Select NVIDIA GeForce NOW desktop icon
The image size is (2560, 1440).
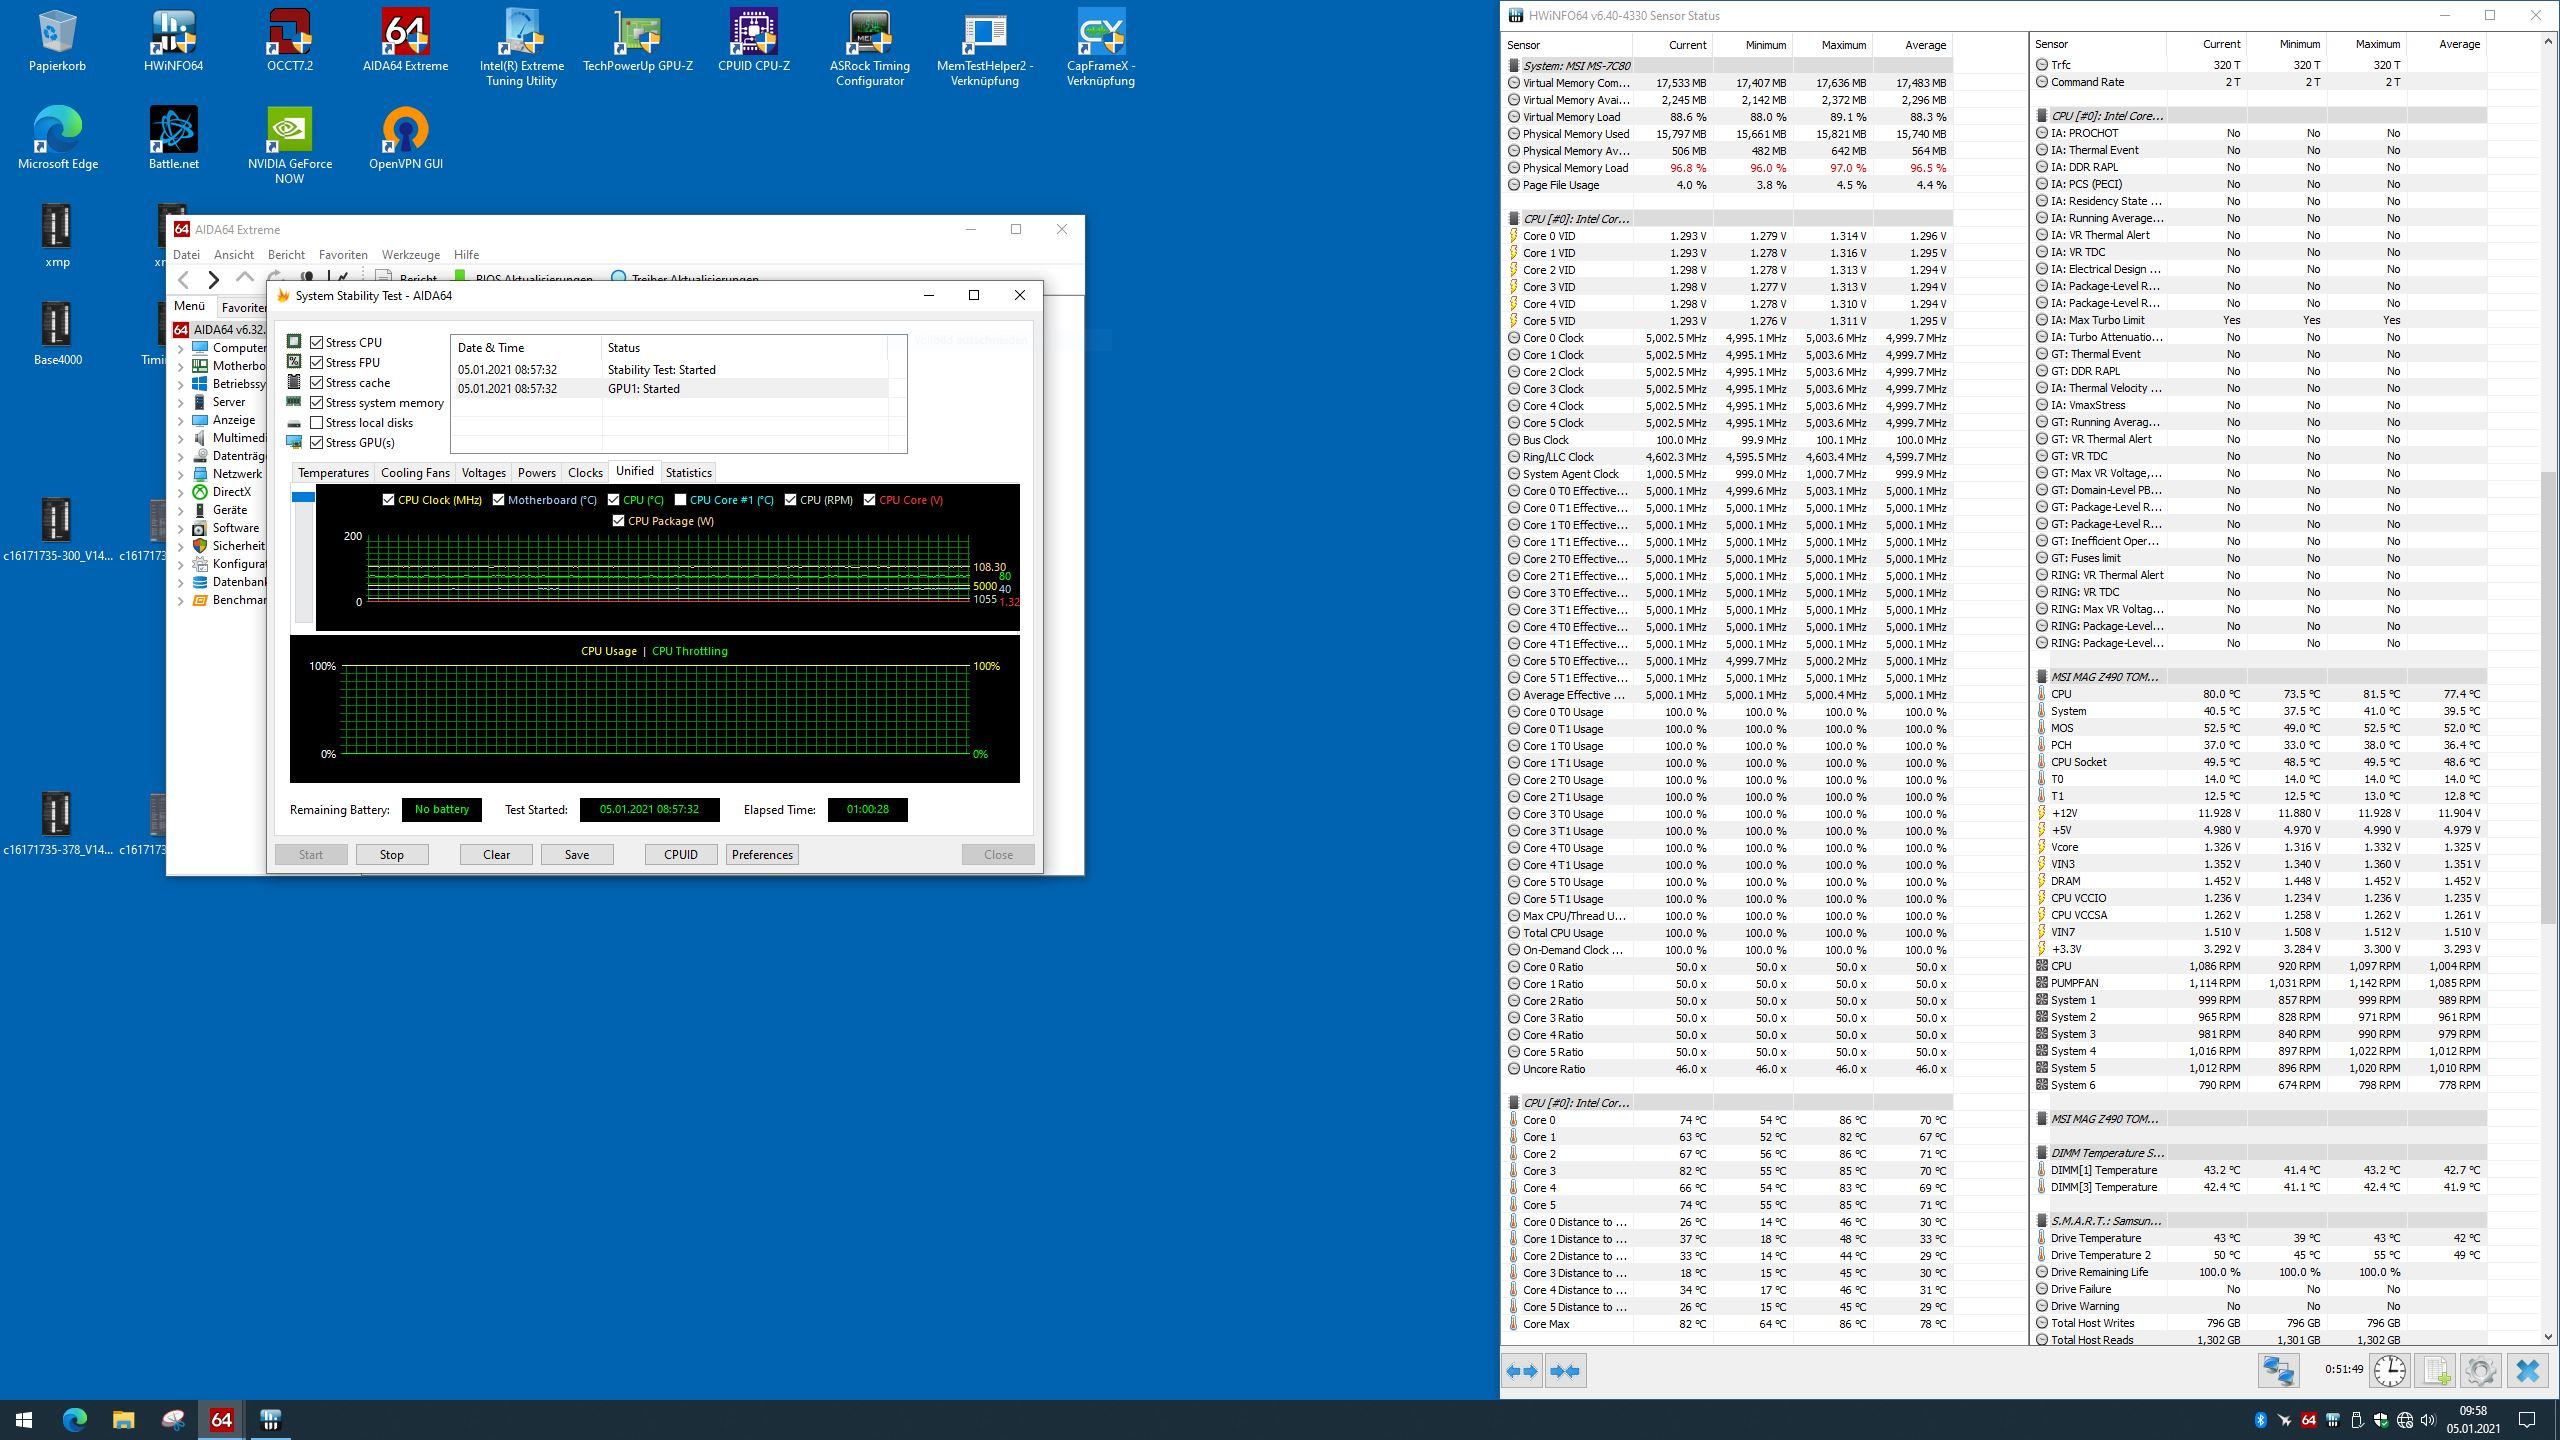(x=289, y=146)
